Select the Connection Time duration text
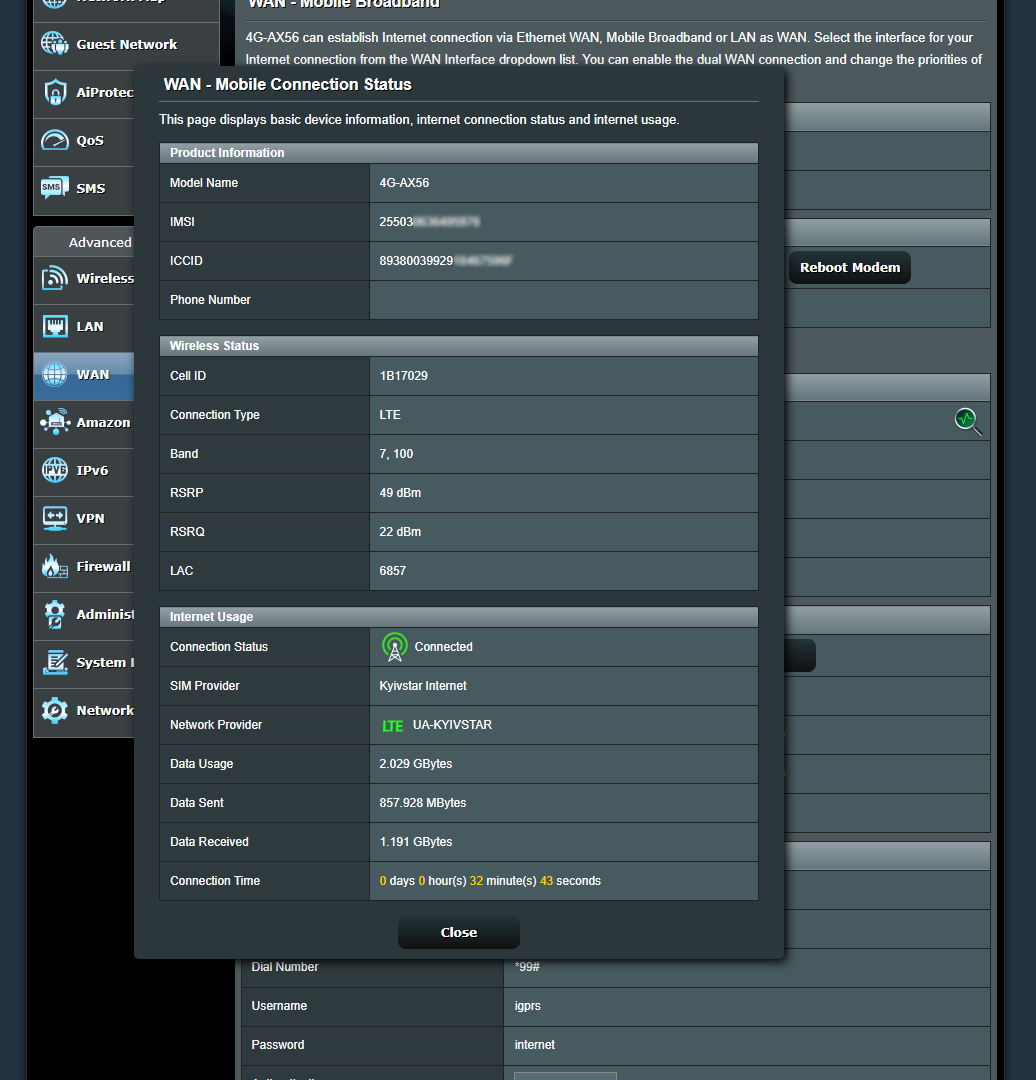The height and width of the screenshot is (1080, 1036). pos(490,881)
